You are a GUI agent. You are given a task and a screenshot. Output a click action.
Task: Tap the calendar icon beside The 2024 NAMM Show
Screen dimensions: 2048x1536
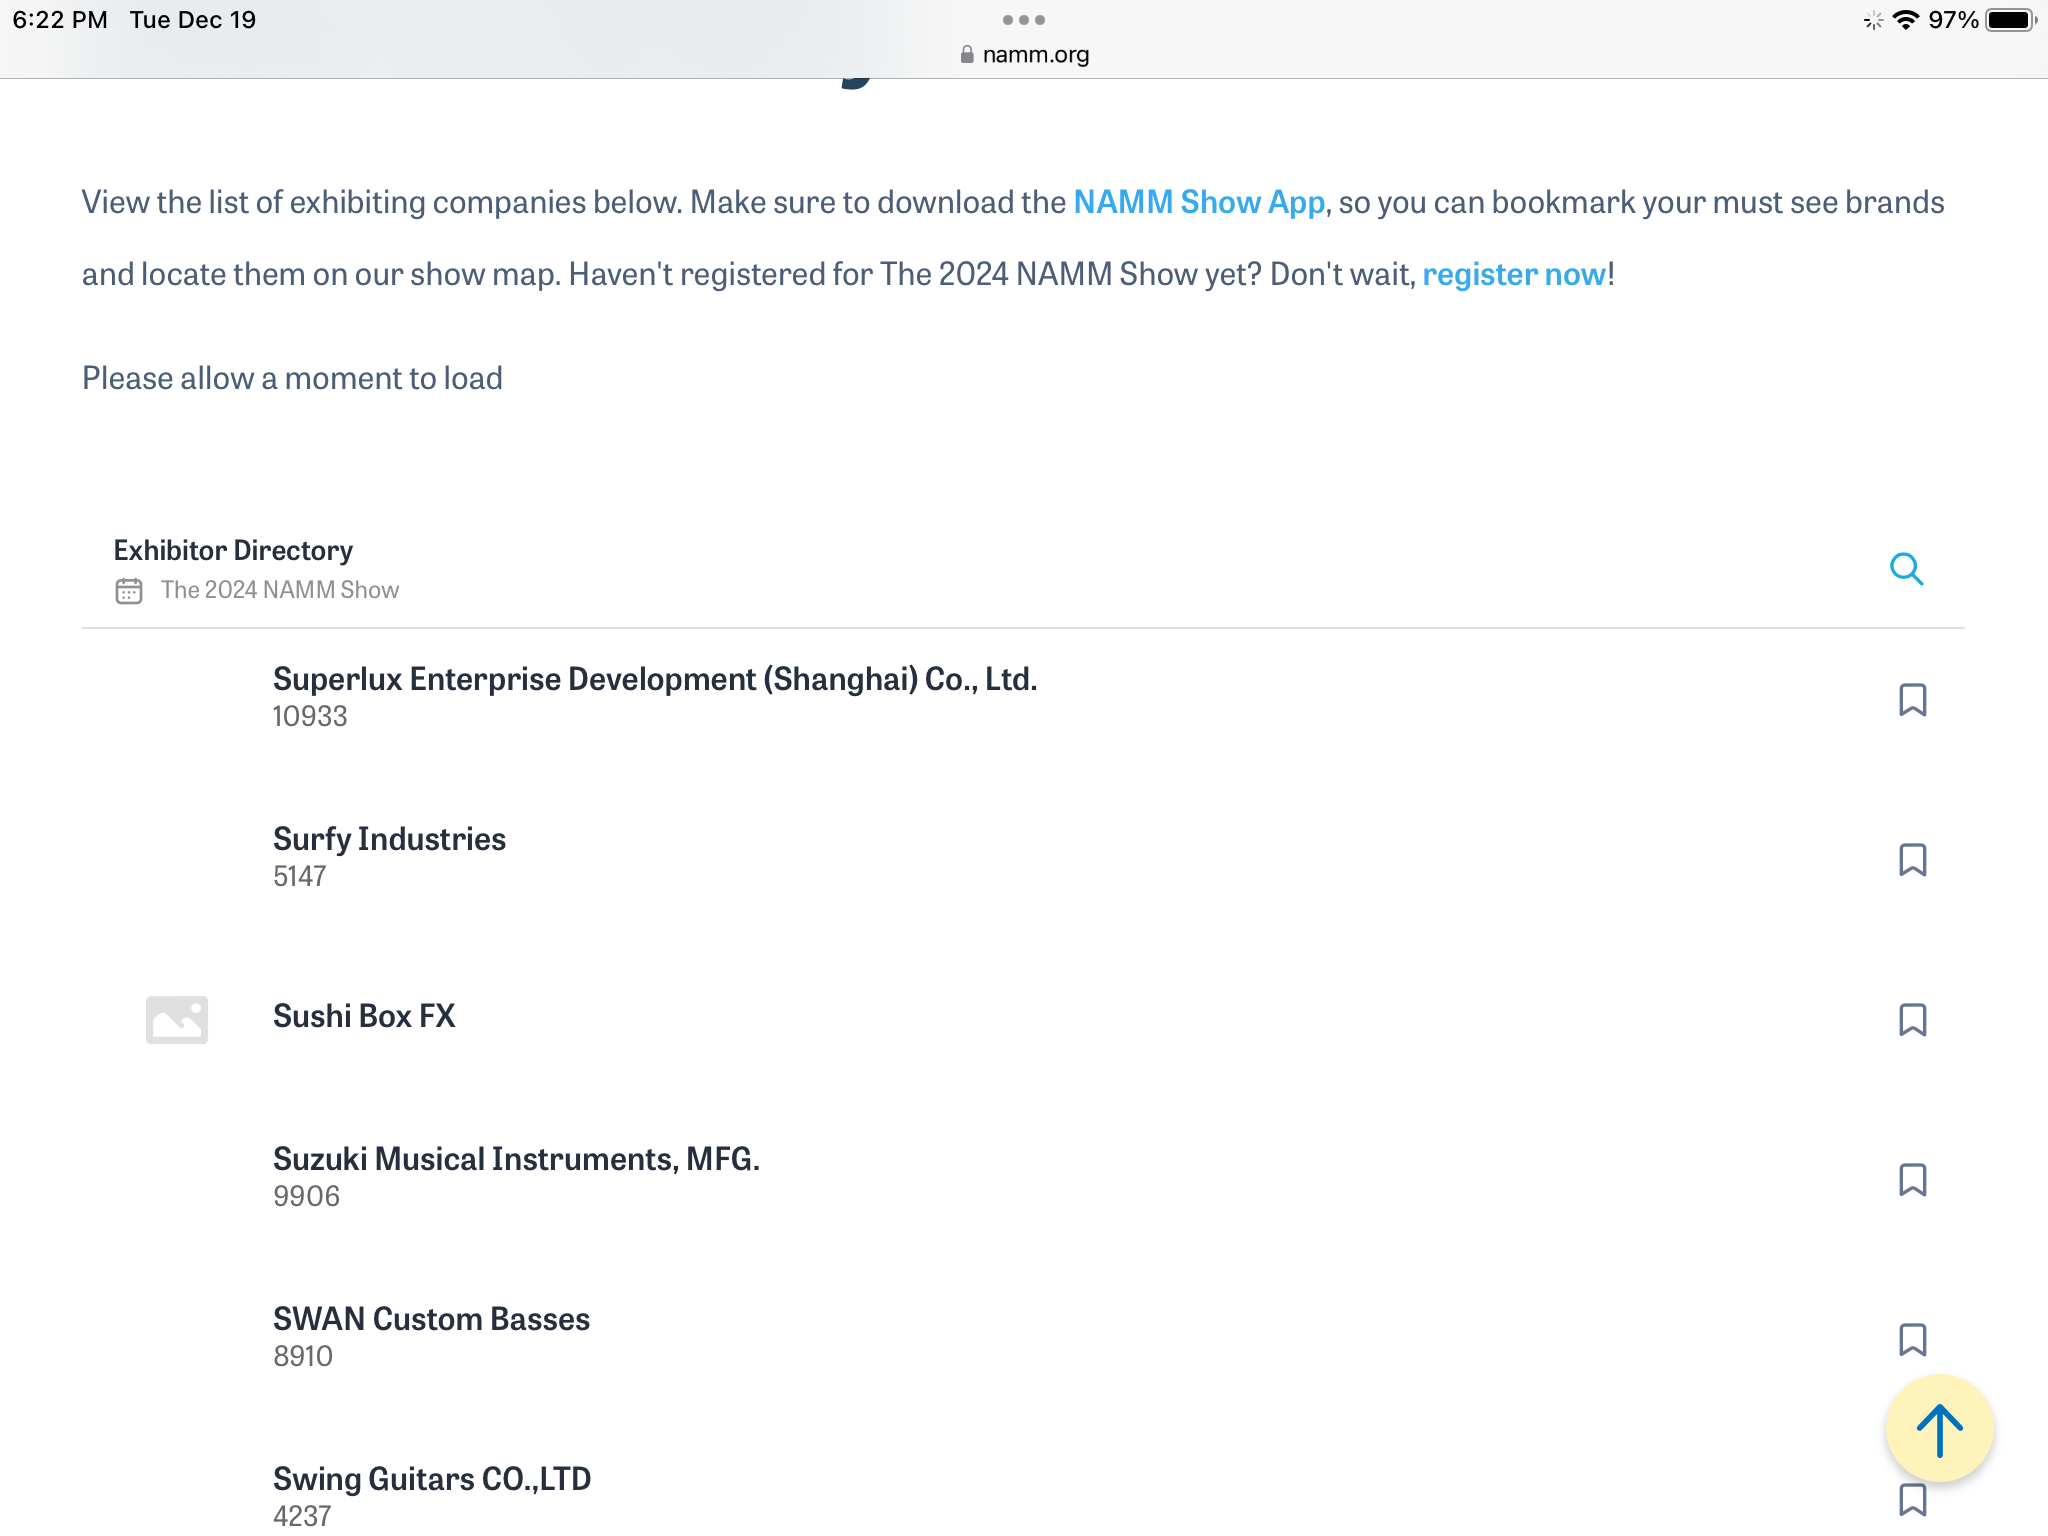point(129,591)
